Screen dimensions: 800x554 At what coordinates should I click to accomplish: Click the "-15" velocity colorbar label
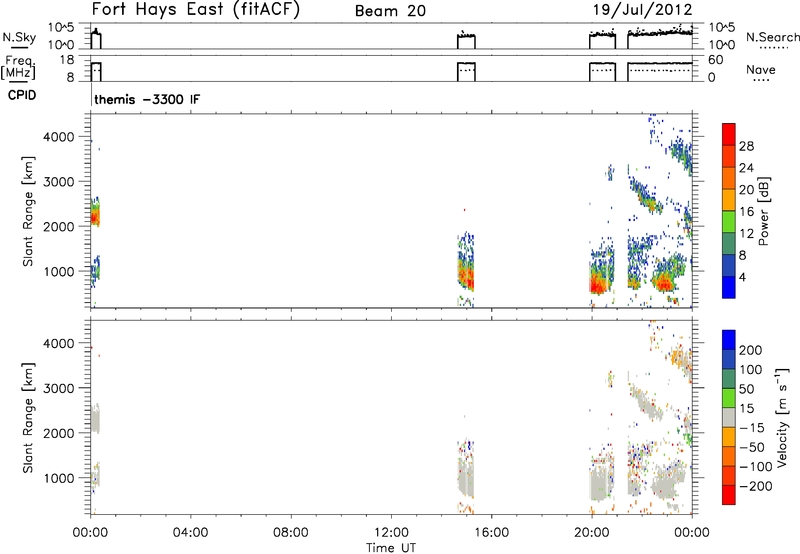(752, 428)
